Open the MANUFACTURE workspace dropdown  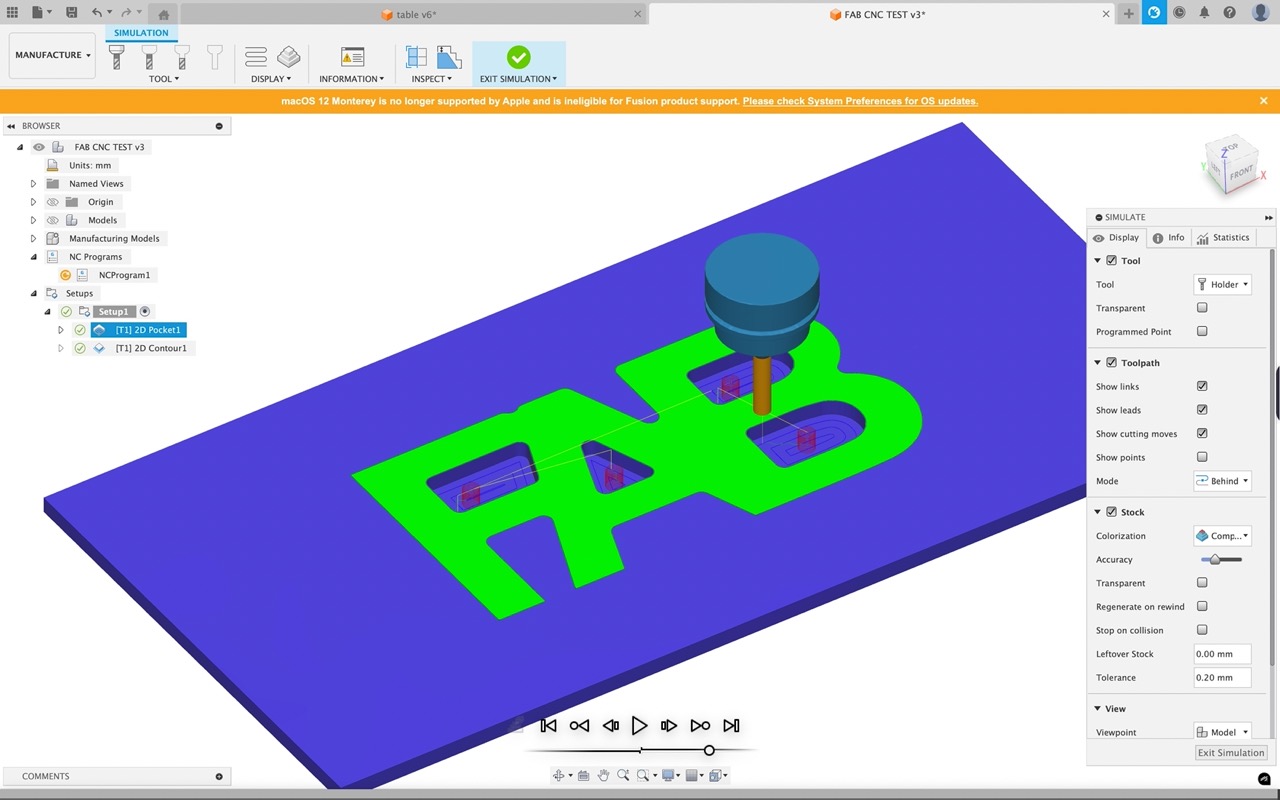click(53, 55)
